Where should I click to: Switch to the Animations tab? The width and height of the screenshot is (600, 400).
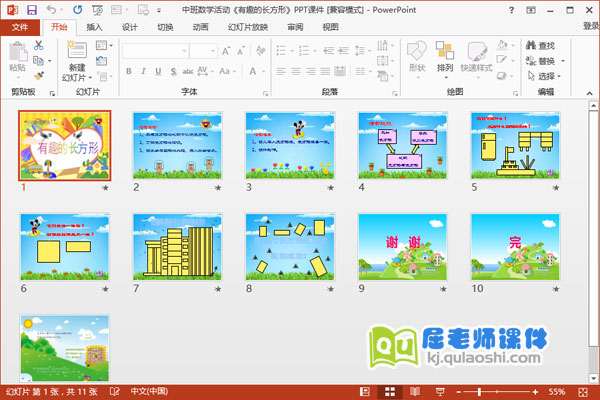(x=201, y=27)
